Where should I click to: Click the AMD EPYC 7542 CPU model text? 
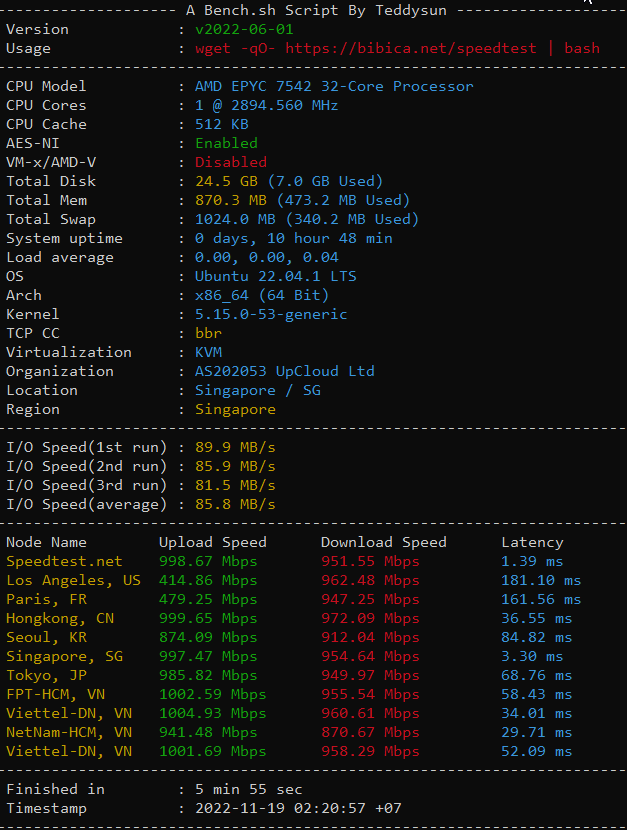click(x=334, y=86)
